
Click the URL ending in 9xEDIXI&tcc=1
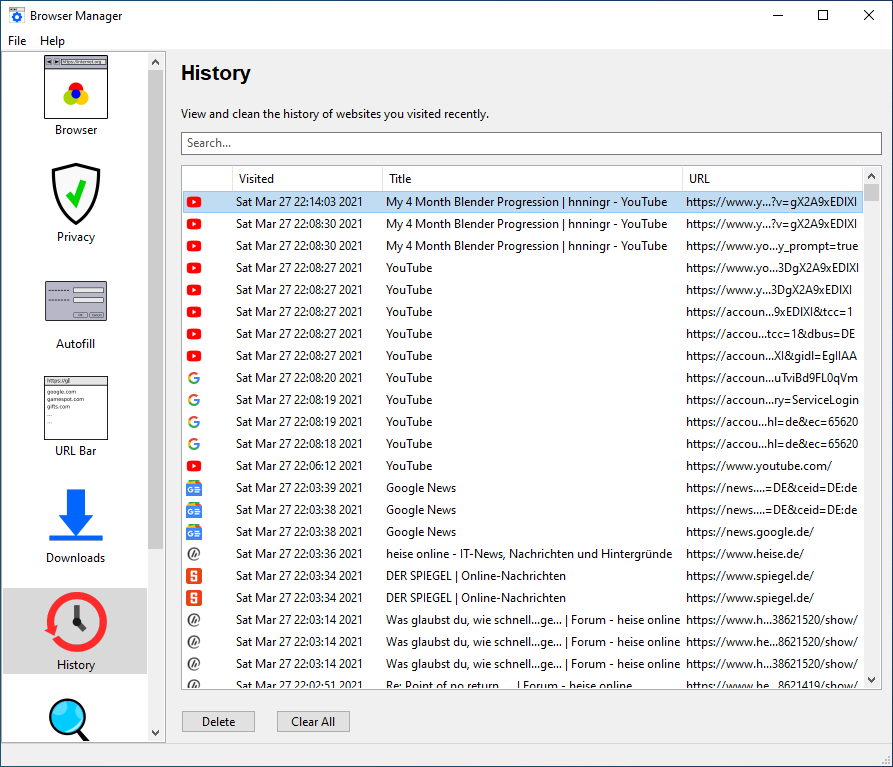coord(769,312)
